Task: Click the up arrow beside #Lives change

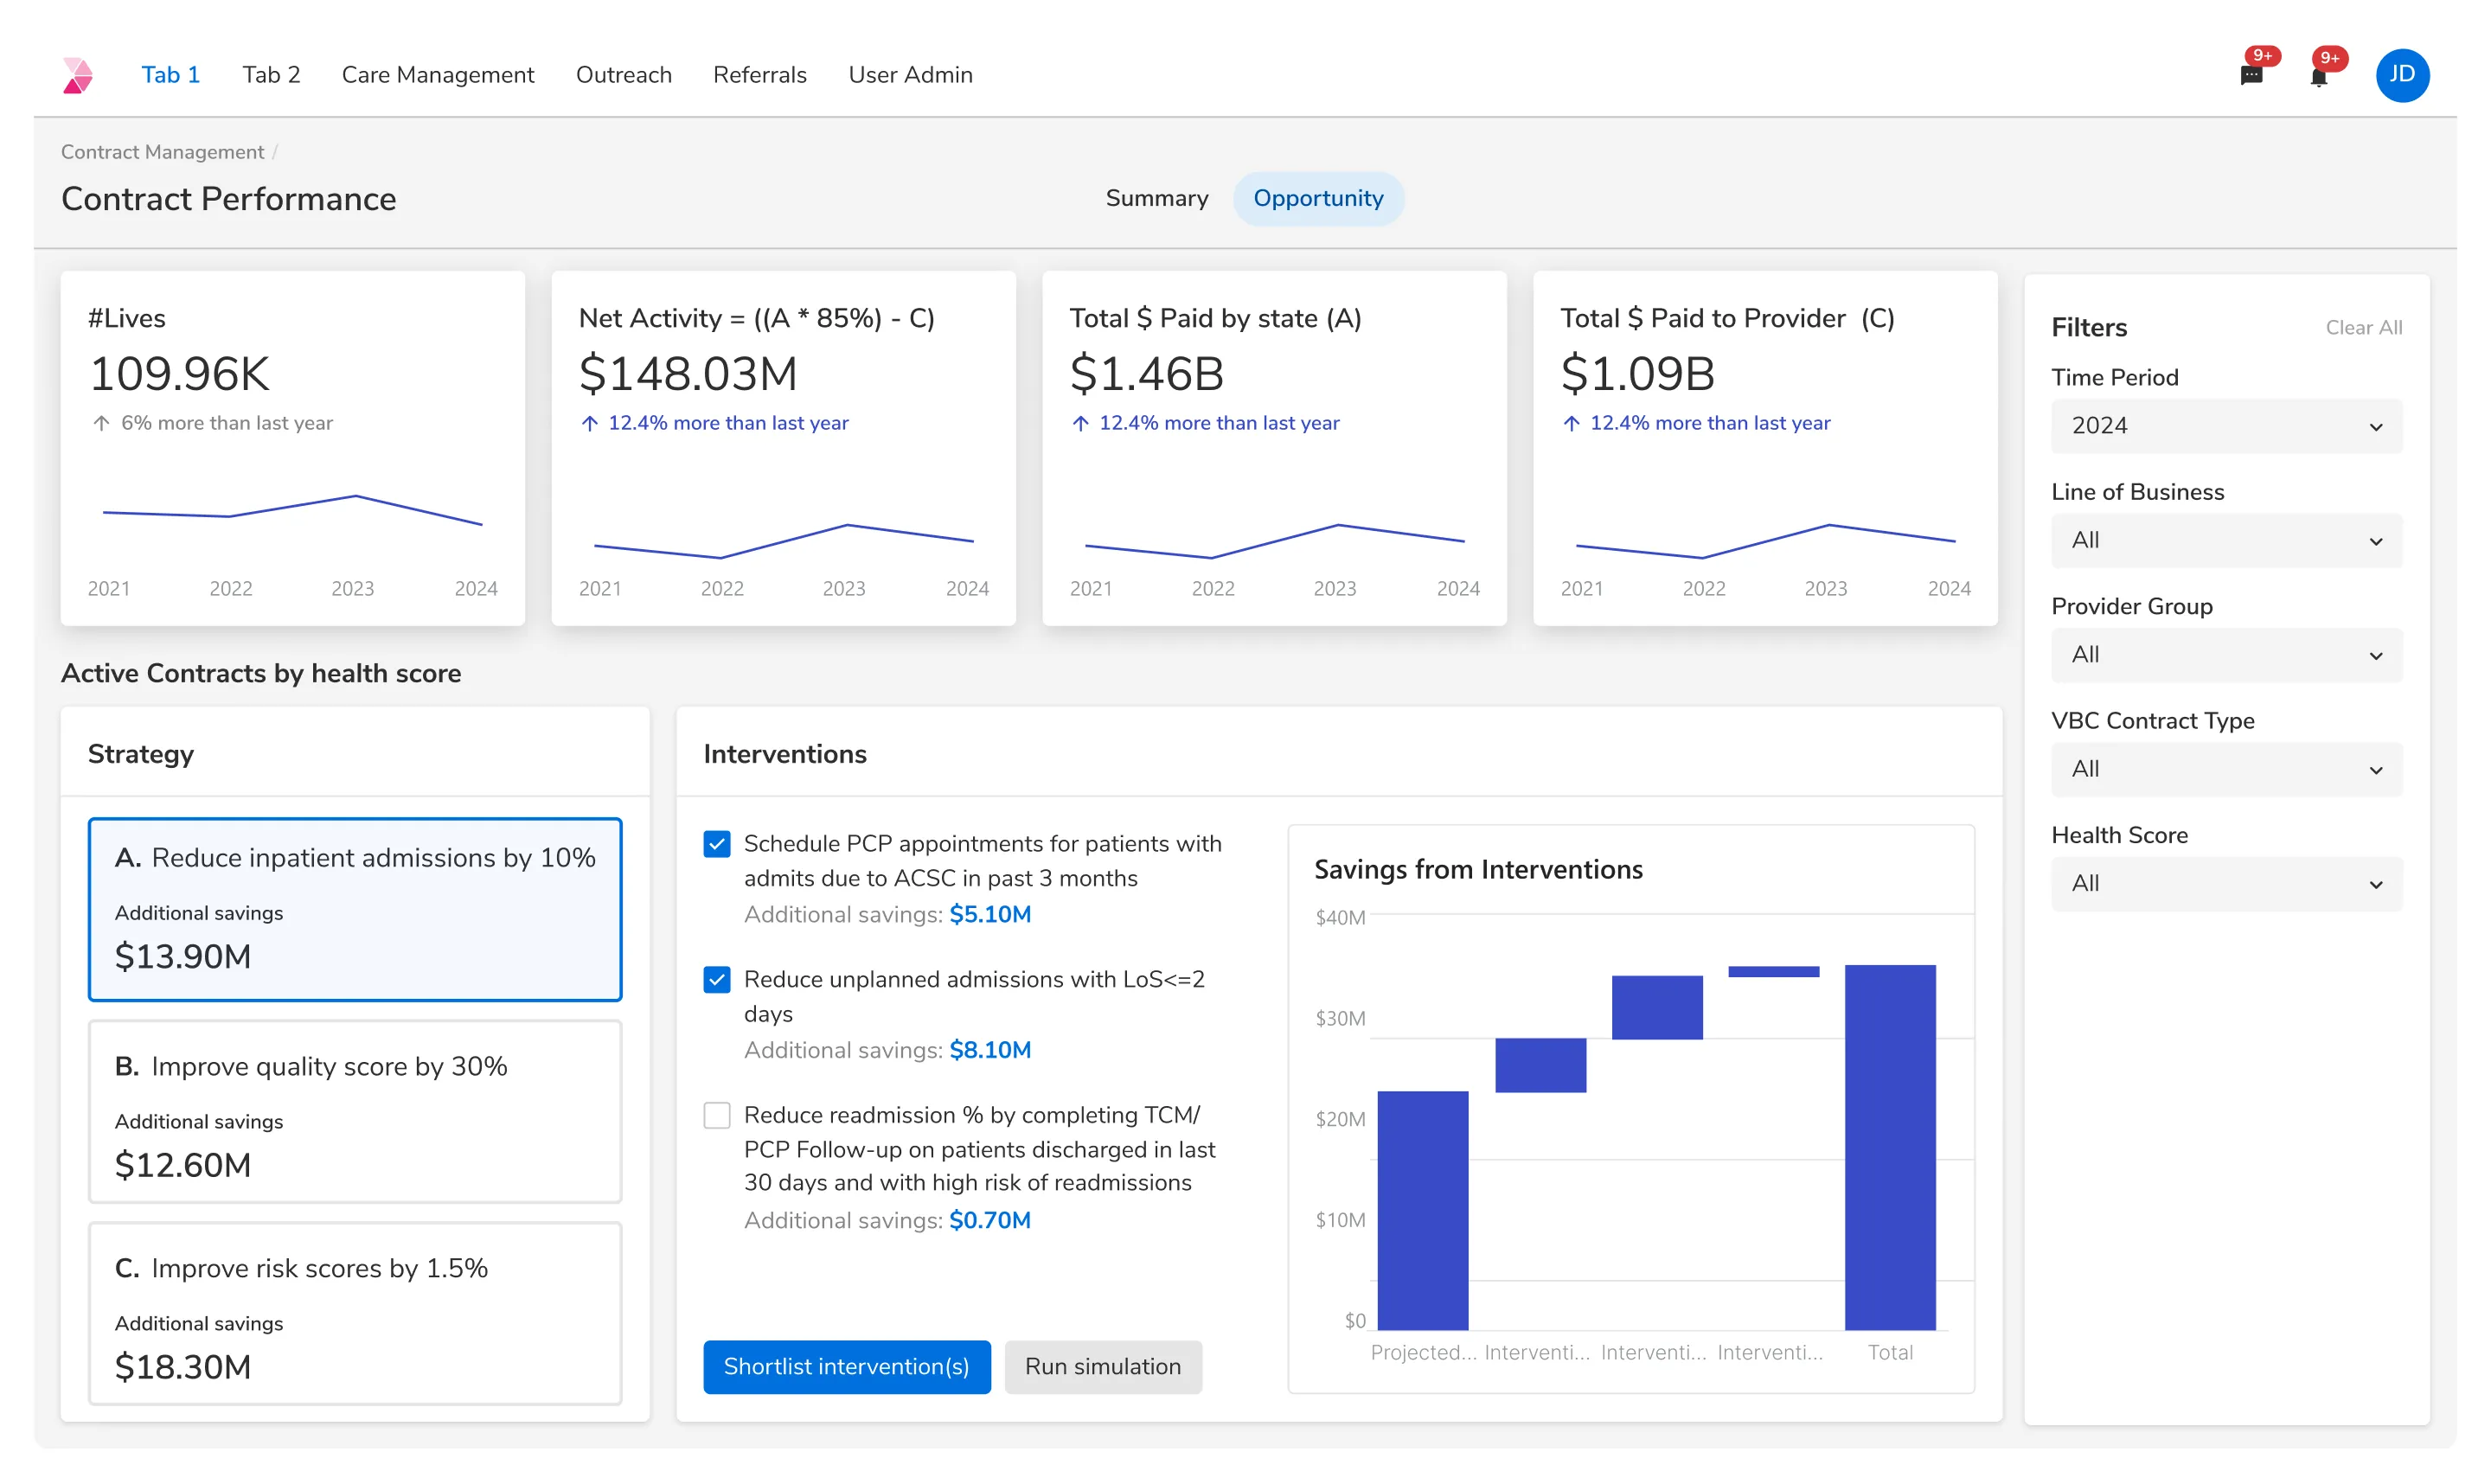Action: [101, 423]
